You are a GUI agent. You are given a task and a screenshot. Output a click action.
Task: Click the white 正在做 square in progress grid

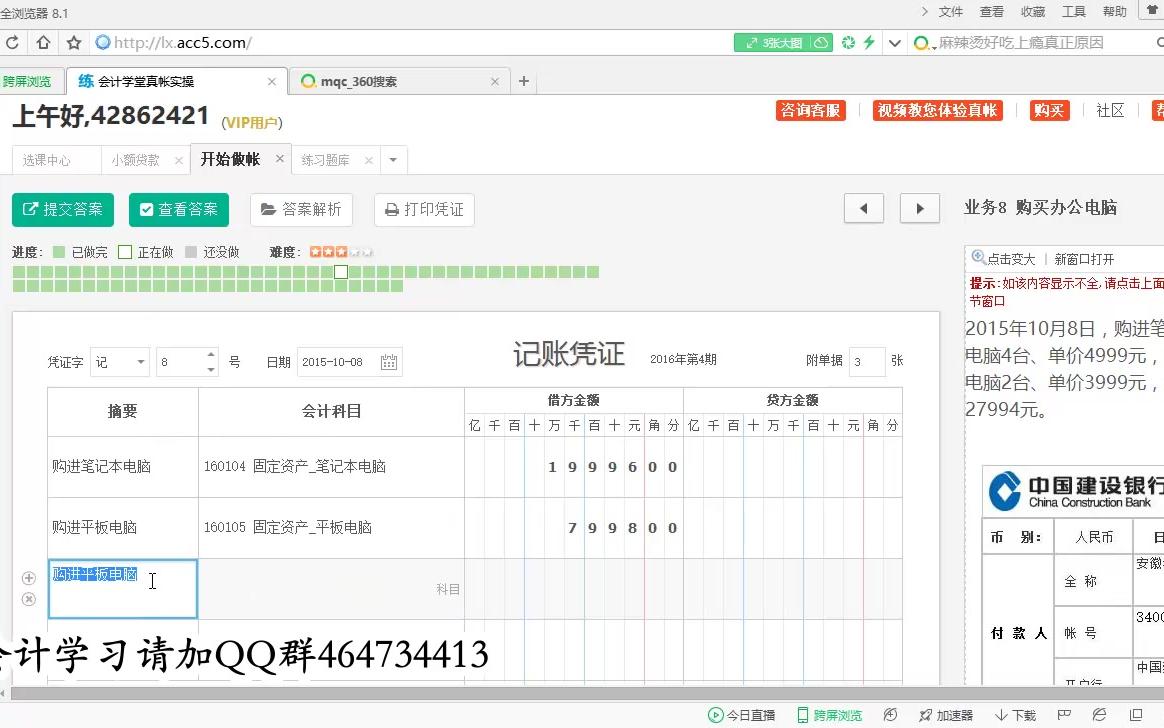(x=340, y=272)
